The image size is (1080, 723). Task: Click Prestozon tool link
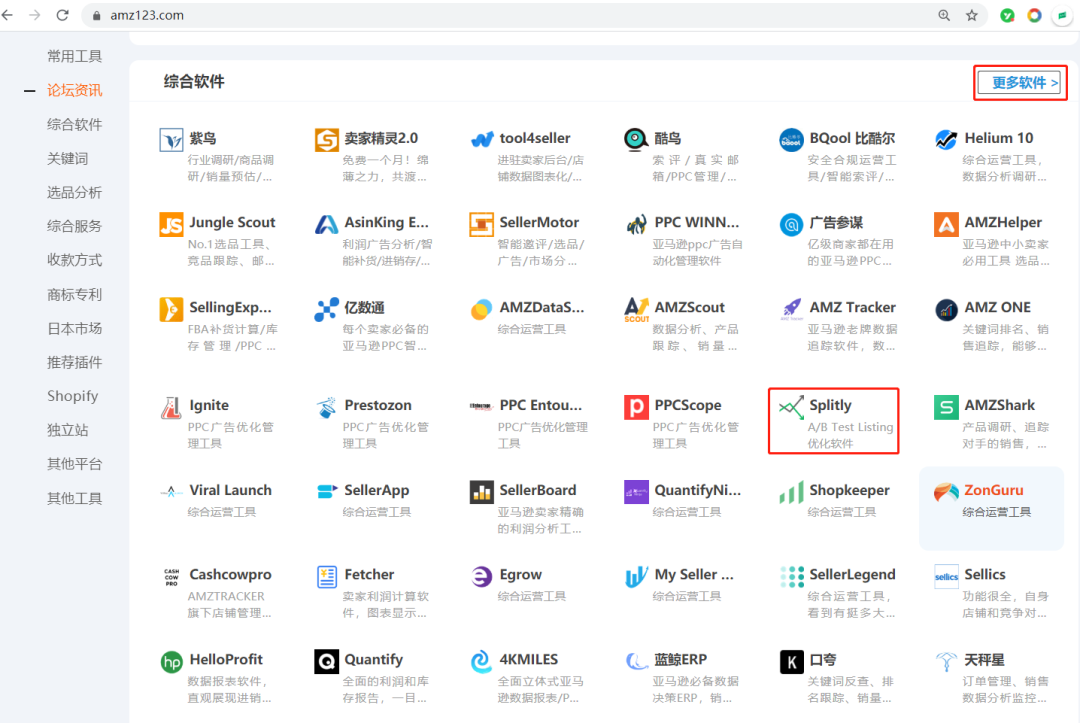377,406
